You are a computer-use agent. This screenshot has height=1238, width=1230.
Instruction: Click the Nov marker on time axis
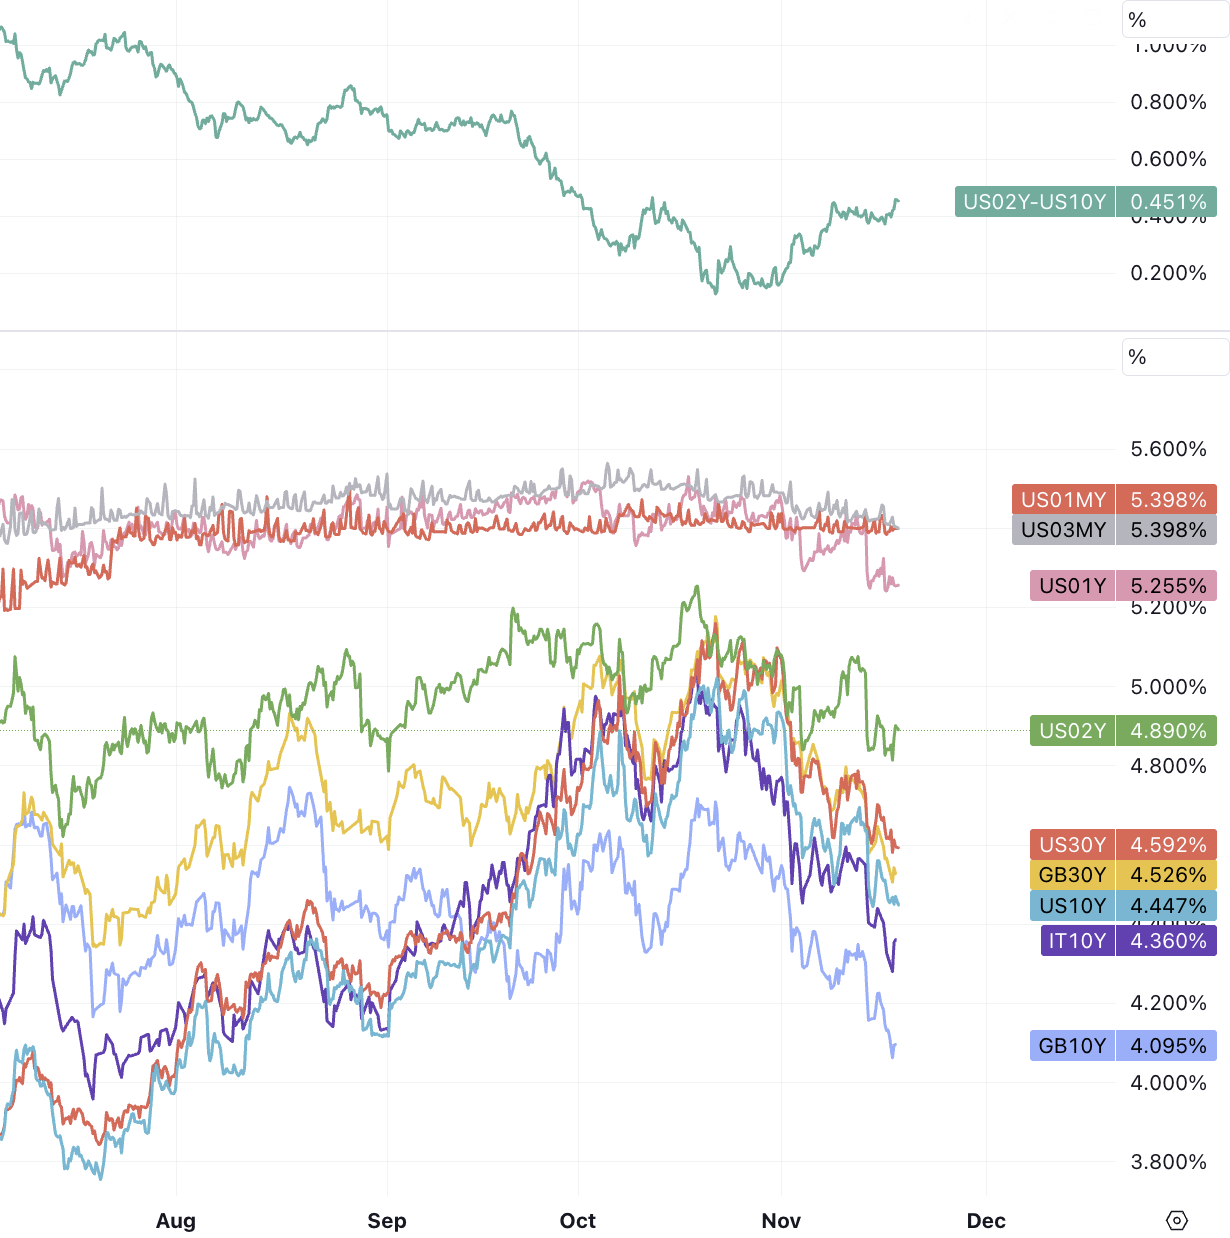781,1221
